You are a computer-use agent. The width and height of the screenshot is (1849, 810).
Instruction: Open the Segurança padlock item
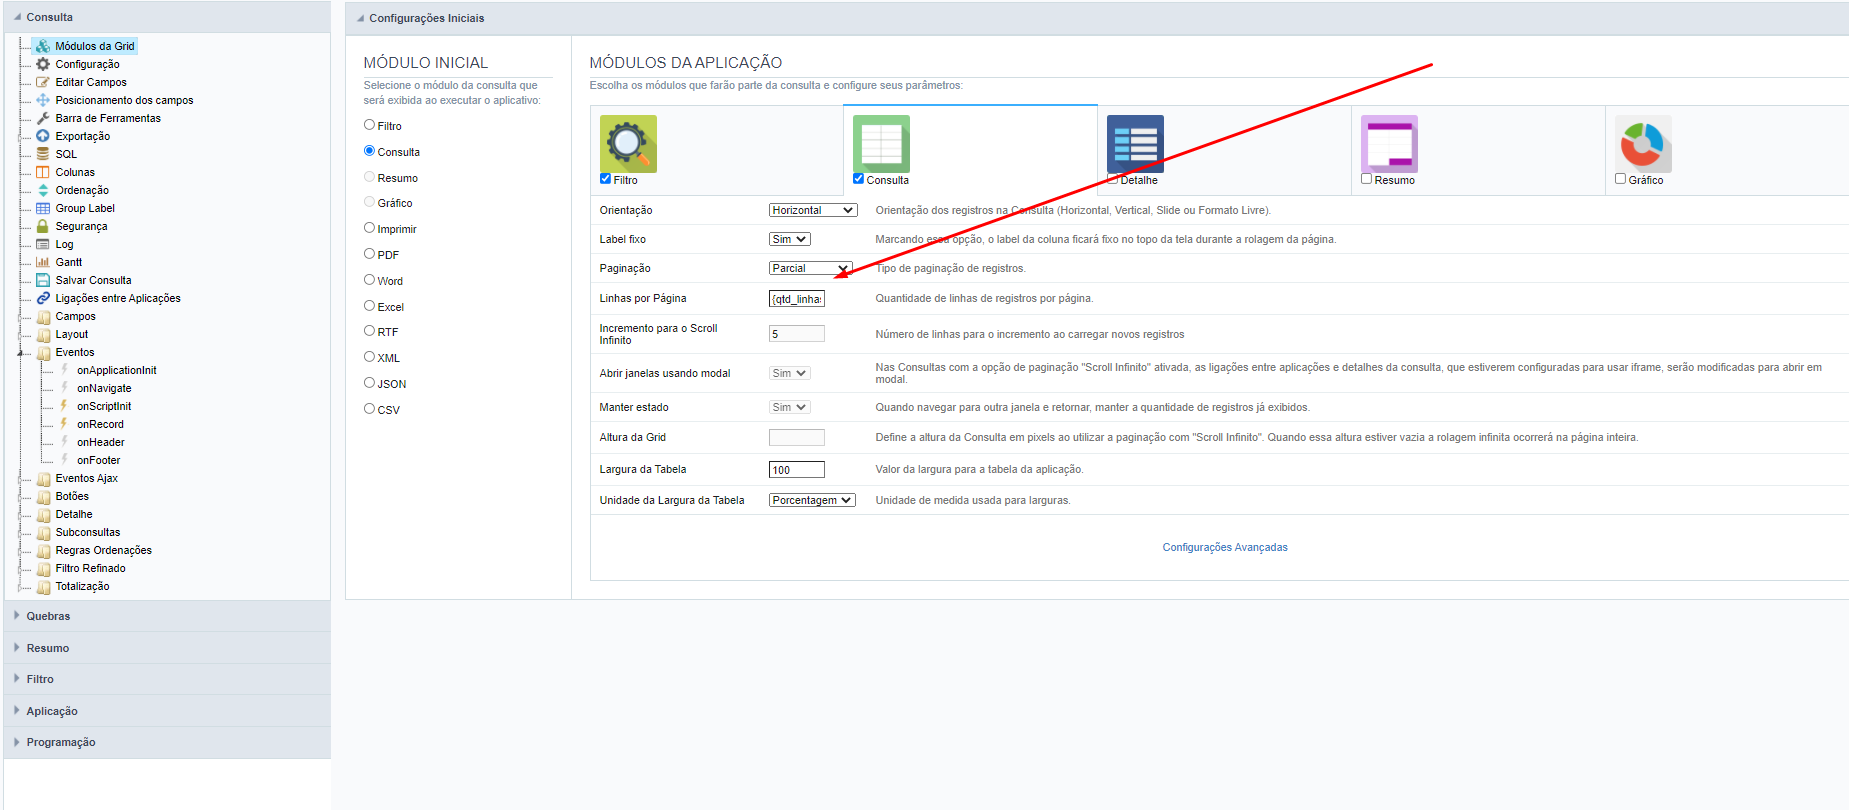(81, 226)
